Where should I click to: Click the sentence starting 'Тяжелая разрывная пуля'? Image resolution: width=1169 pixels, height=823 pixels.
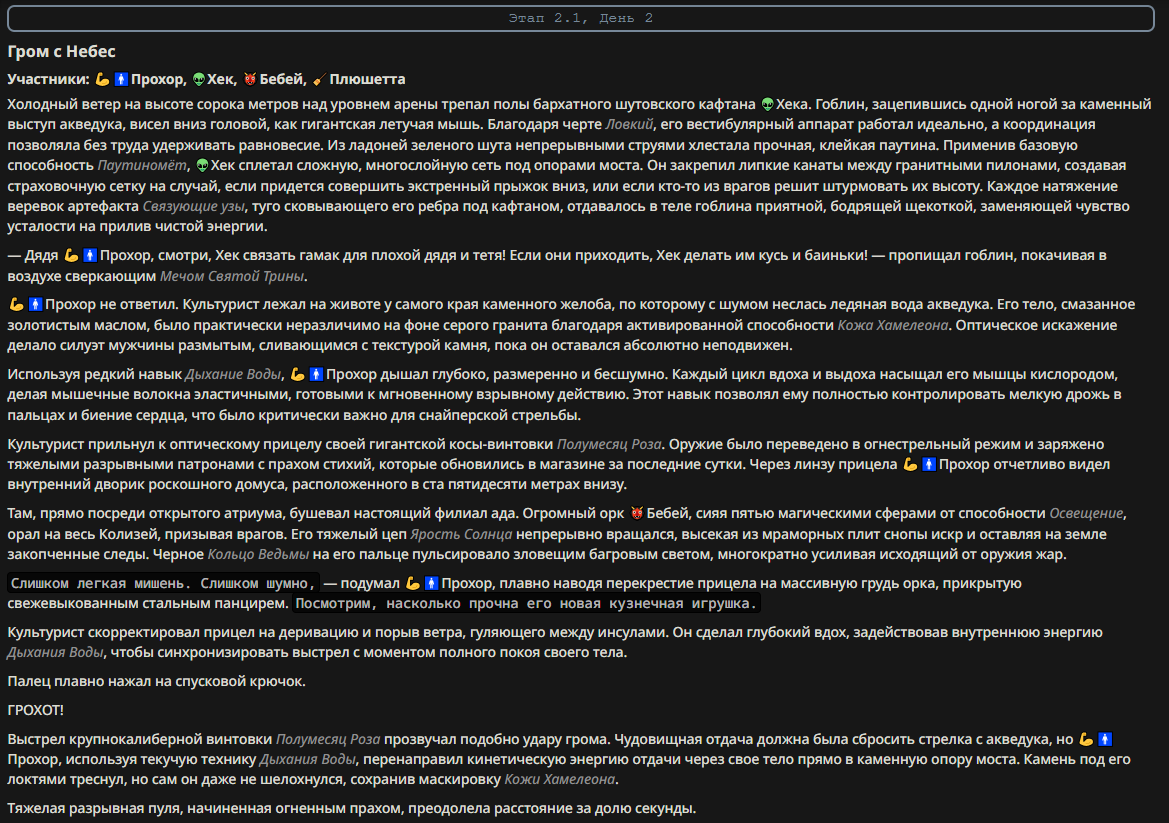click(352, 809)
